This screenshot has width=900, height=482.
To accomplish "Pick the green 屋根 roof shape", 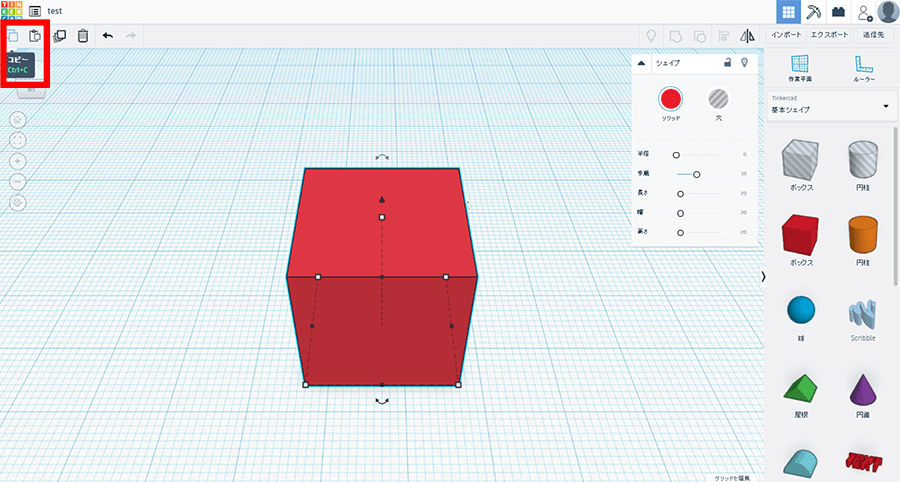I will point(801,388).
